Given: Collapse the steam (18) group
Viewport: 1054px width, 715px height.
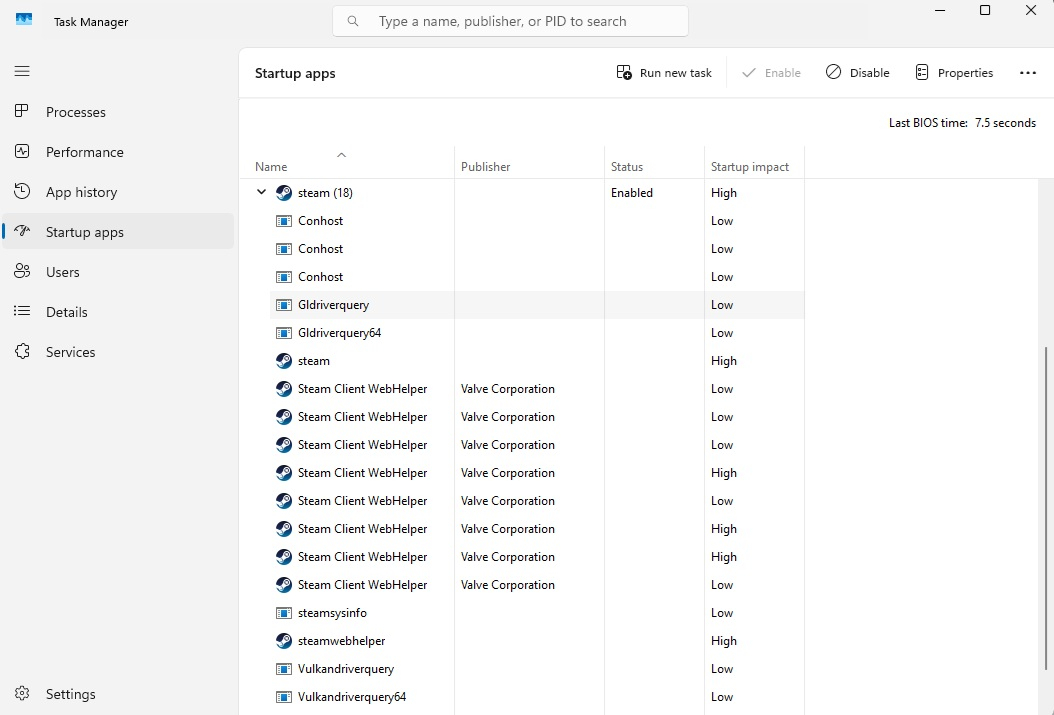Looking at the screenshot, I should coord(261,192).
